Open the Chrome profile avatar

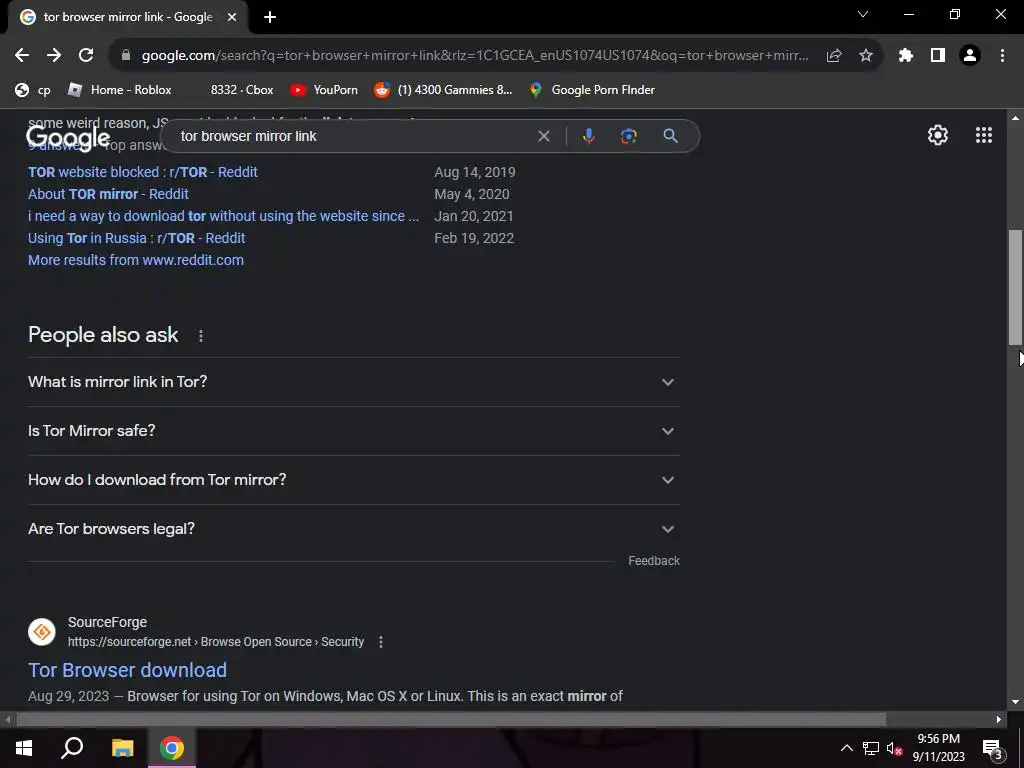point(970,56)
